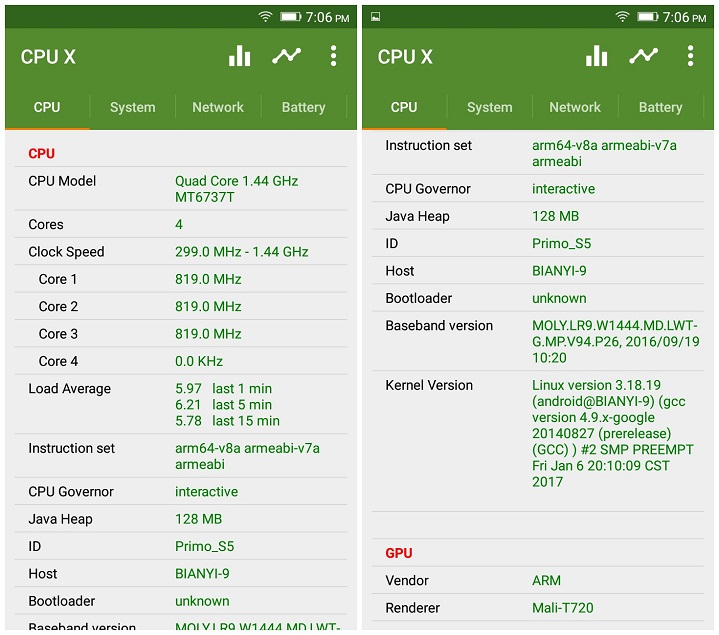Tap Load Average 5.97 last 1 min
Image resolution: width=719 pixels, height=635 pixels.
tap(223, 389)
